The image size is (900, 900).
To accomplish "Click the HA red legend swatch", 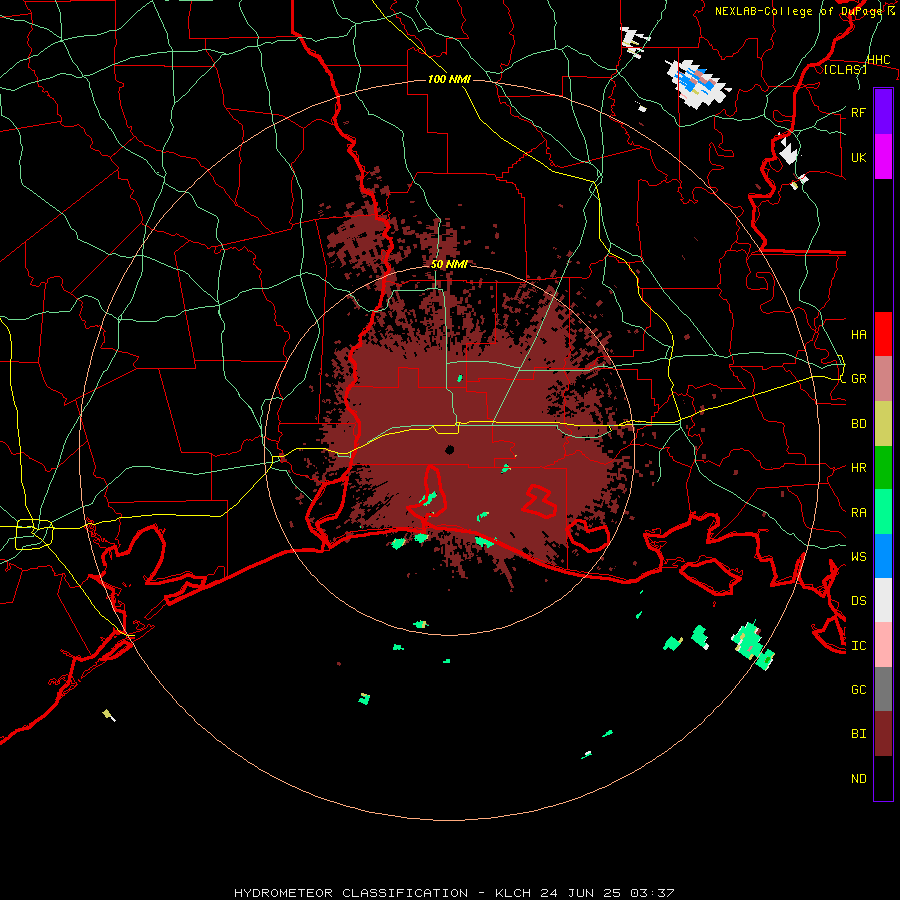I will (x=883, y=334).
